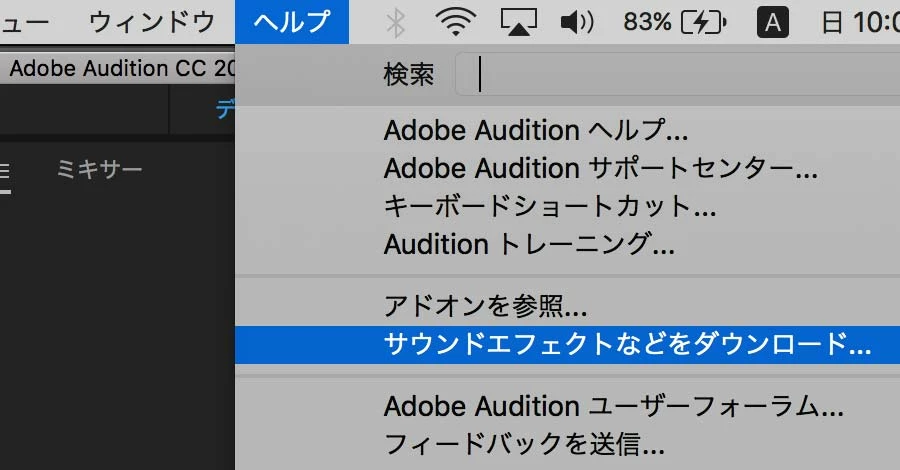This screenshot has height=470, width=900.
Task: Open the Wi-Fi status menu
Action: point(456,23)
